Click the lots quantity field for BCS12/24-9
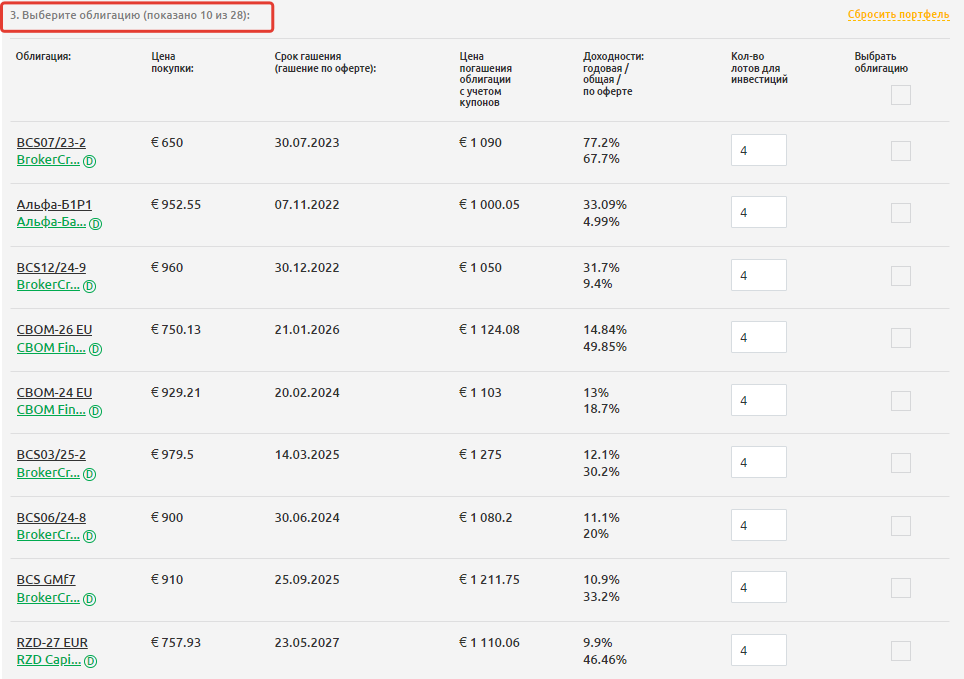 (758, 275)
